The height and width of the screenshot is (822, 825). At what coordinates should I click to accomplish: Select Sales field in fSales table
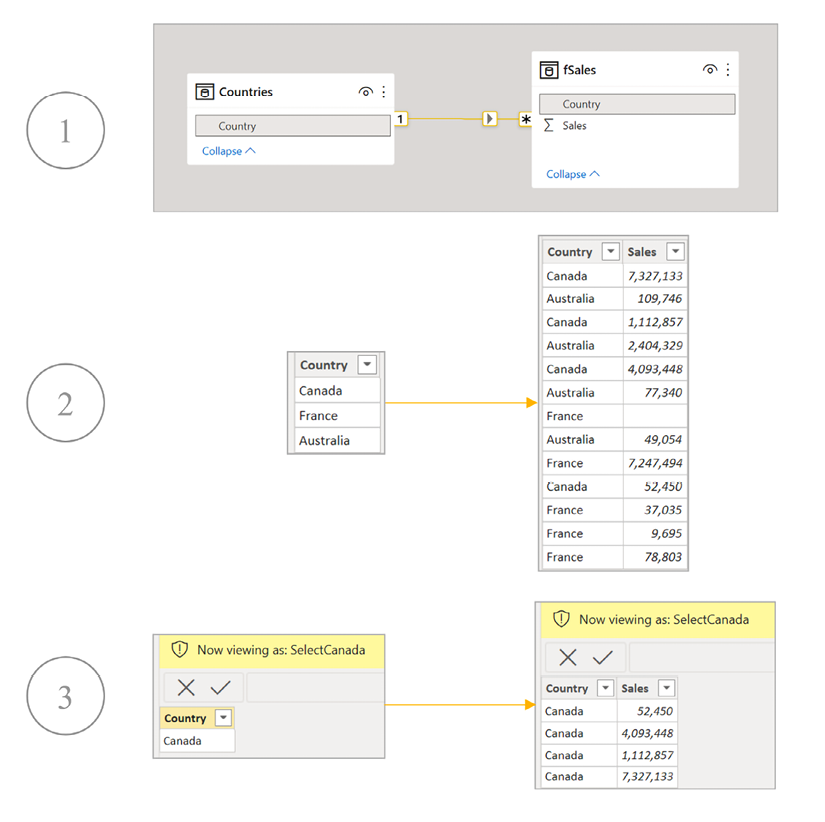click(574, 125)
